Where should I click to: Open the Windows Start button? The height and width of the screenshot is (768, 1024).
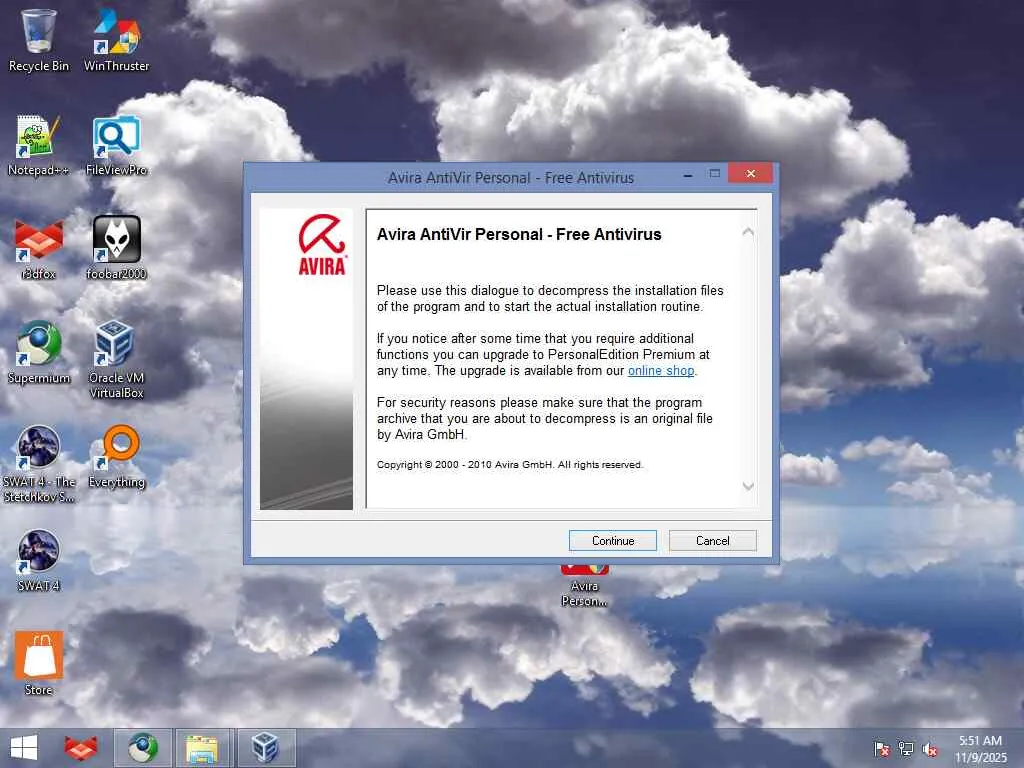(24, 748)
